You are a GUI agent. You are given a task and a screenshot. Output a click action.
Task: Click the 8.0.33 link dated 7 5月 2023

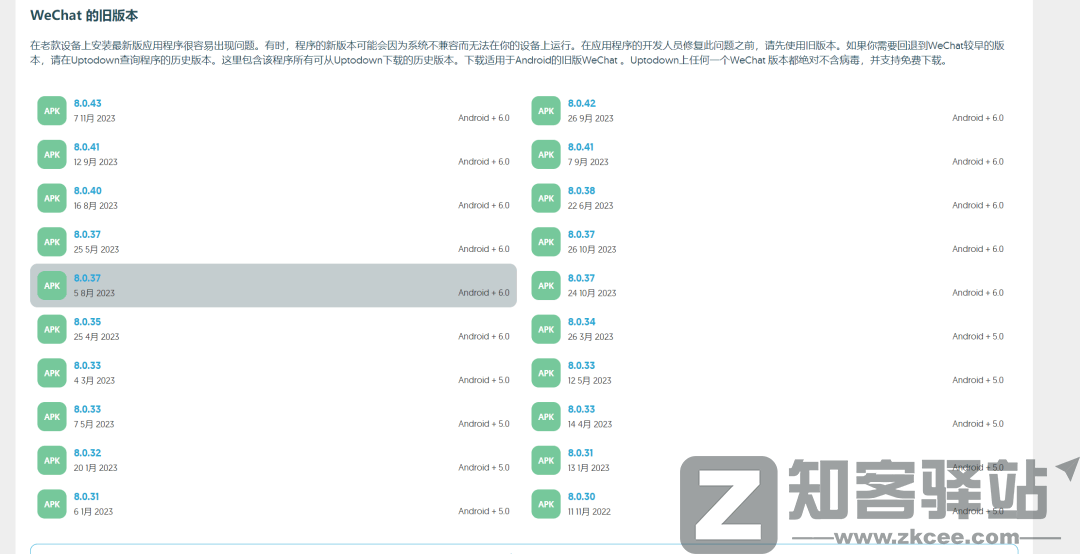87,409
